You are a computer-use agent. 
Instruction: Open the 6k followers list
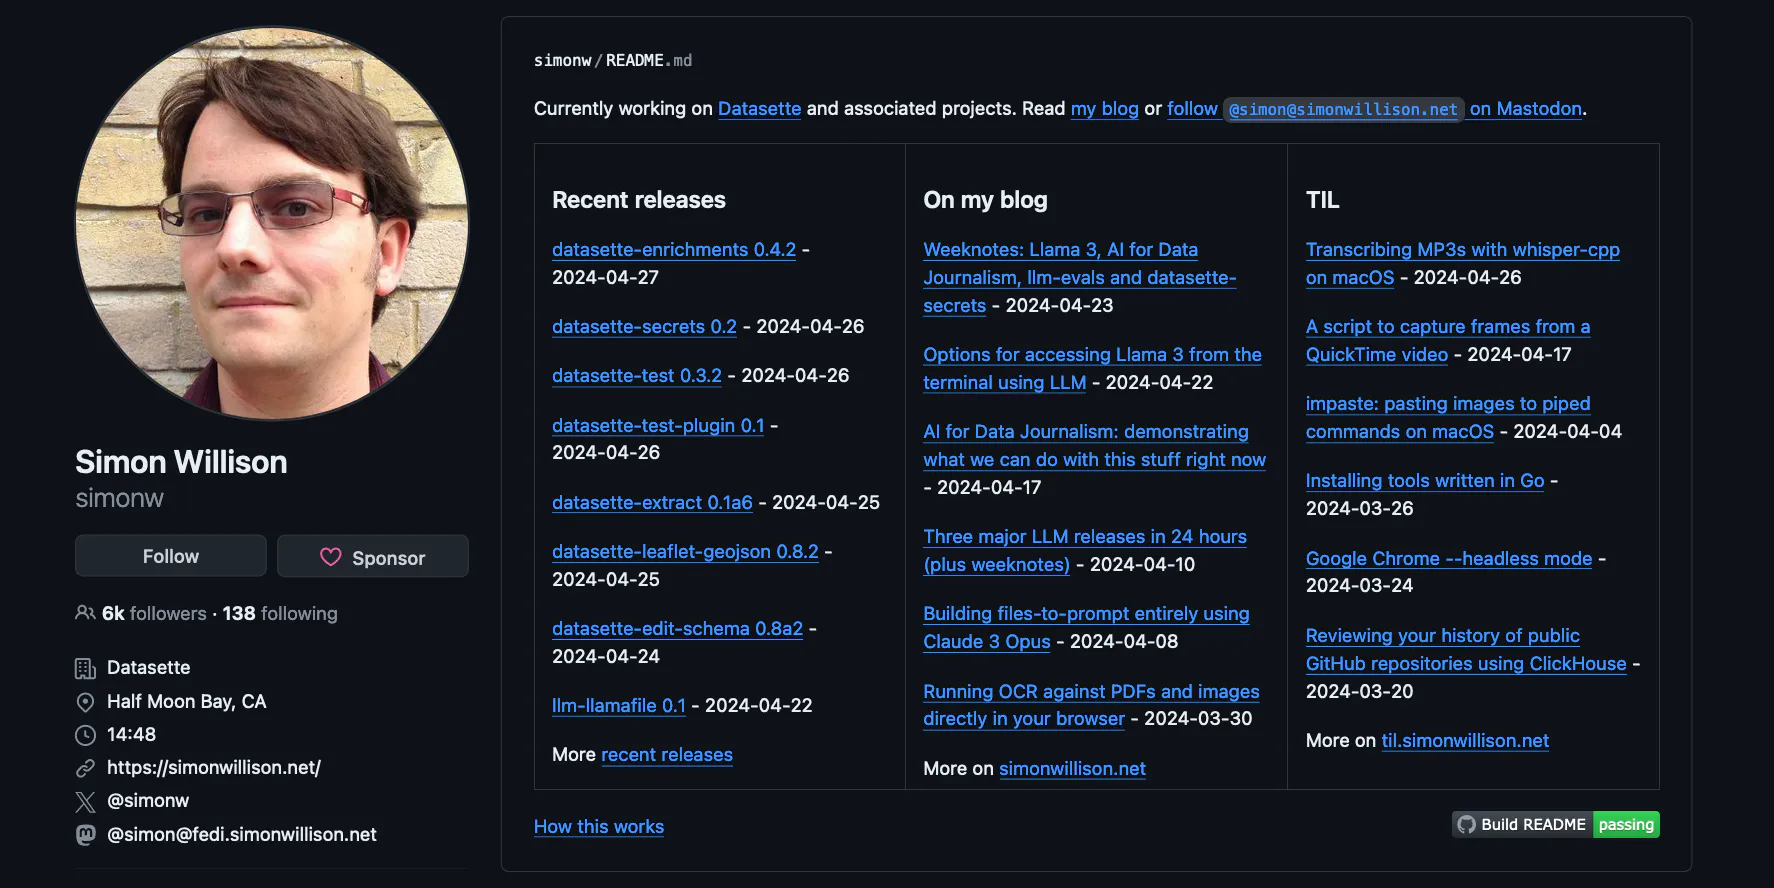coord(154,613)
